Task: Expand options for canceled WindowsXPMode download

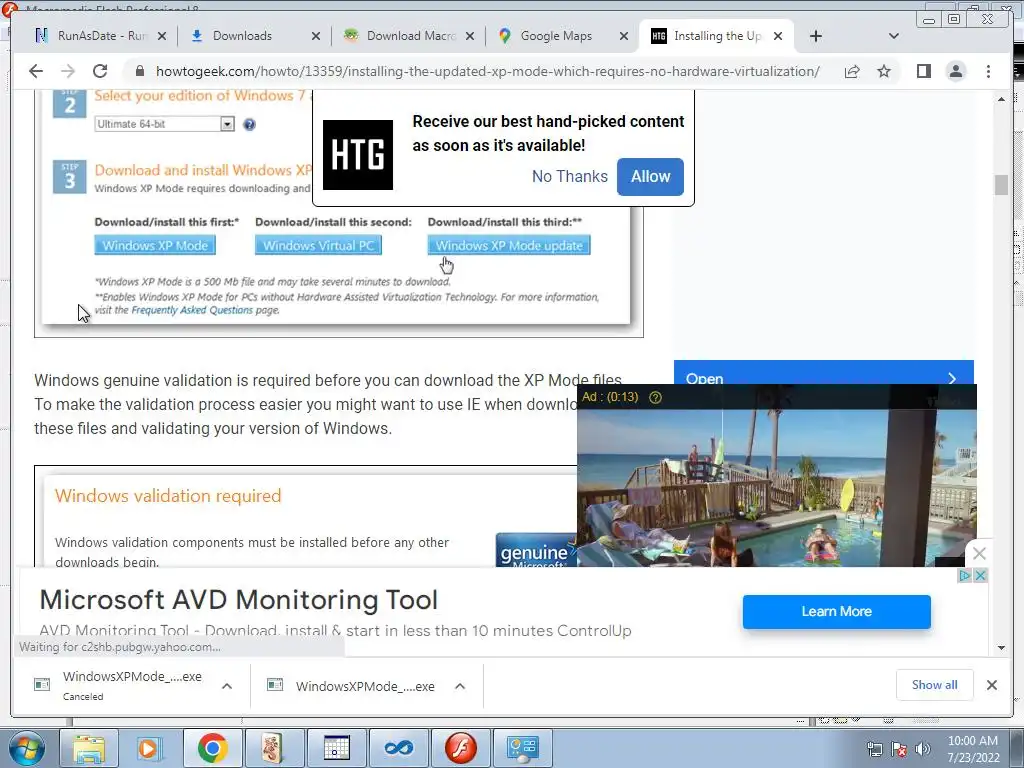Action: tap(227, 686)
